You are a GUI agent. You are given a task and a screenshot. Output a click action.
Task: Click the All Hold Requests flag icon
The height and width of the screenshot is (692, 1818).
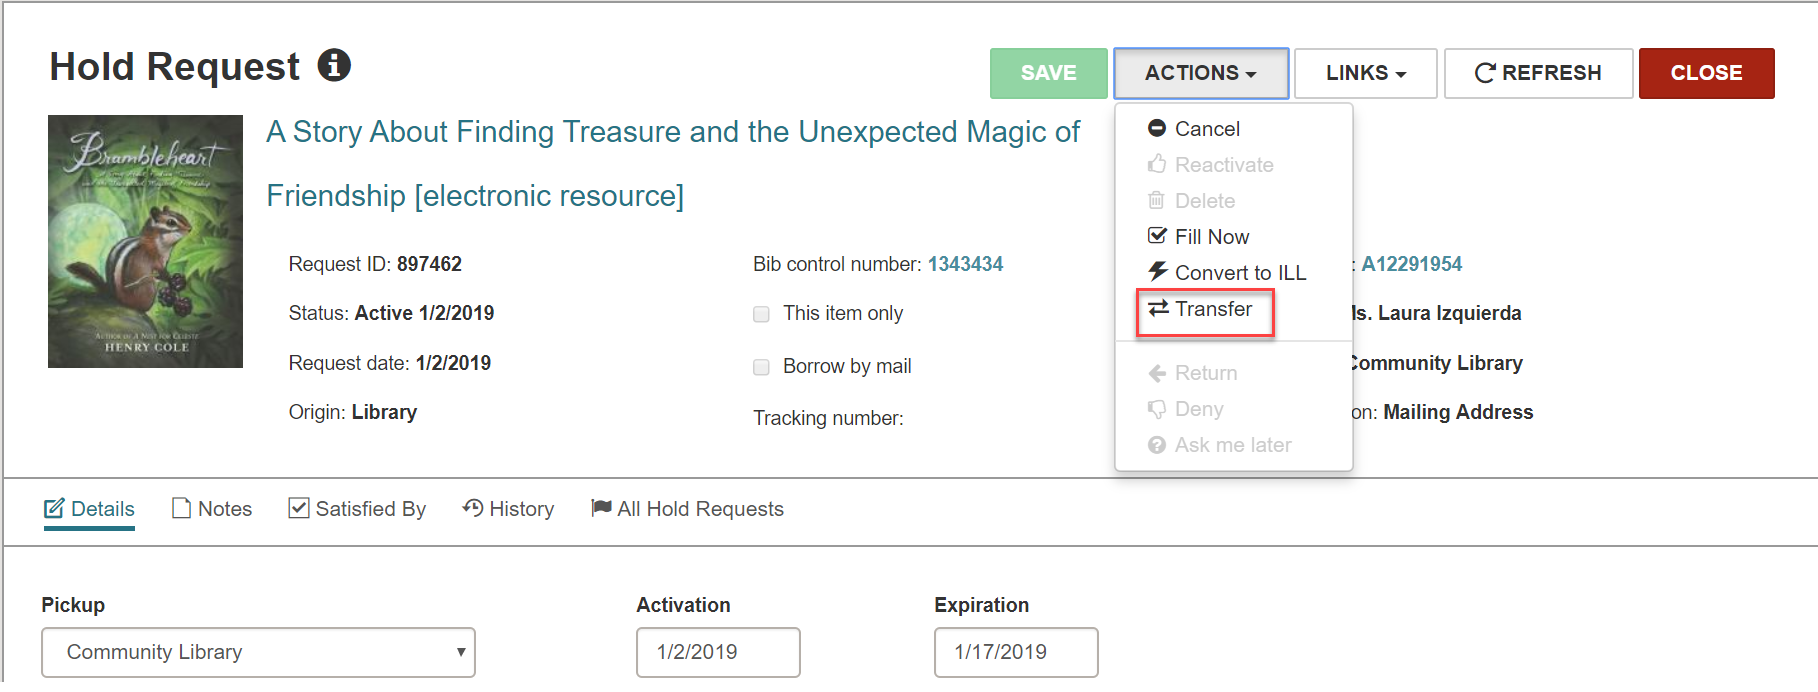pyautogui.click(x=601, y=508)
